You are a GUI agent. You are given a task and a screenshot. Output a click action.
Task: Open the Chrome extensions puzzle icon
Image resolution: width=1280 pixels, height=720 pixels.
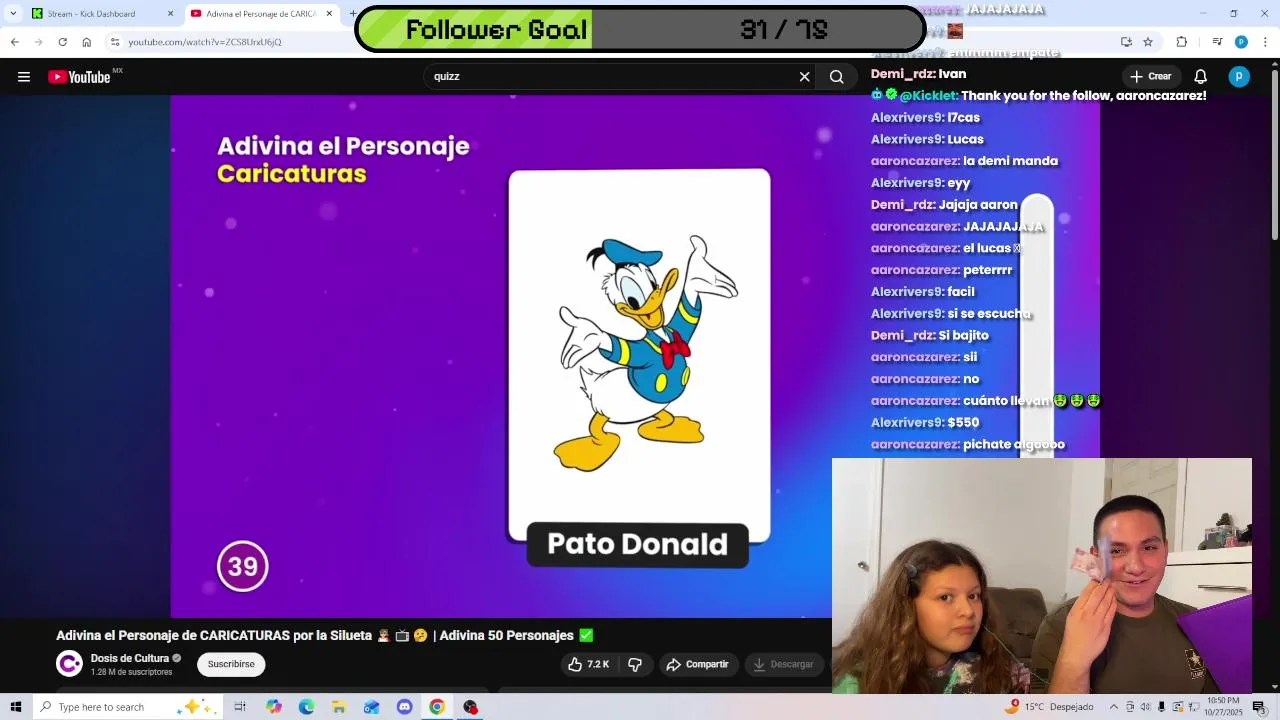(1182, 42)
